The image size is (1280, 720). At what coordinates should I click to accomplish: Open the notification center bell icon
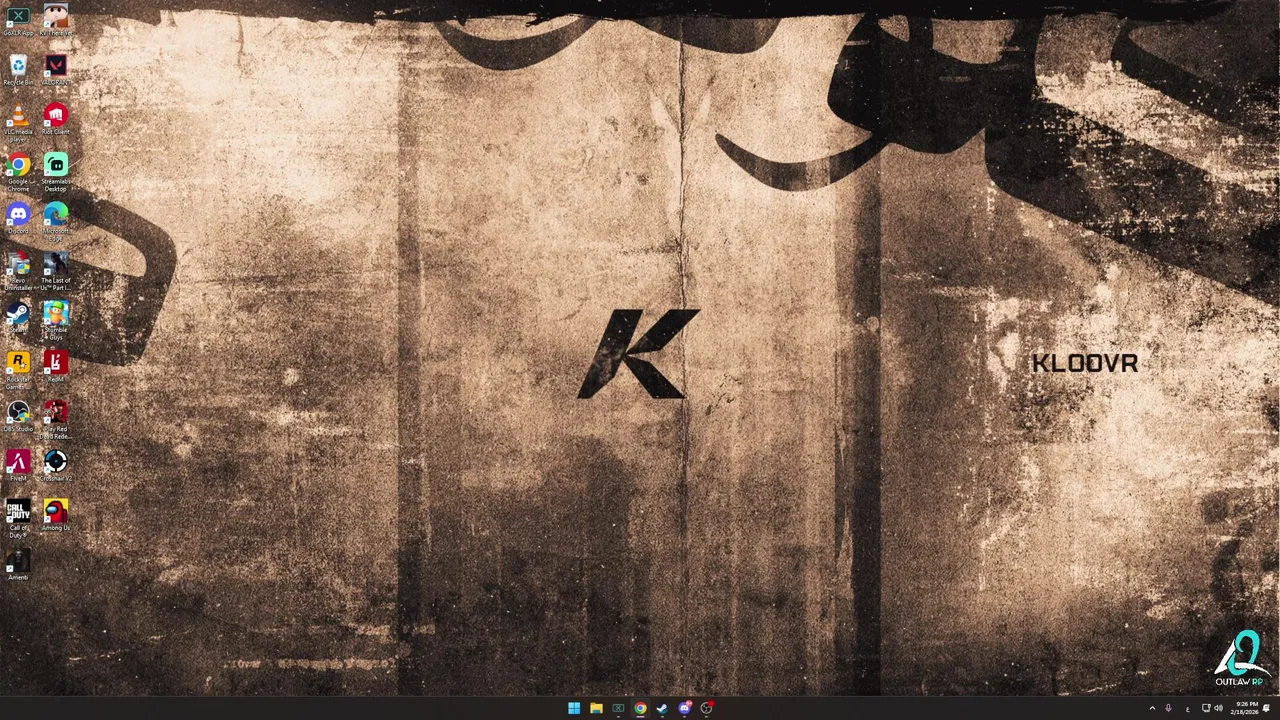pos(1266,708)
